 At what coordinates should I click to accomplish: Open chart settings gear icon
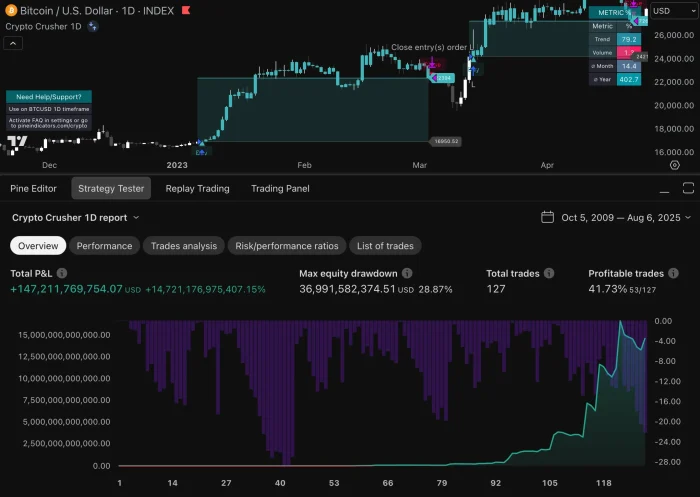pos(674,165)
